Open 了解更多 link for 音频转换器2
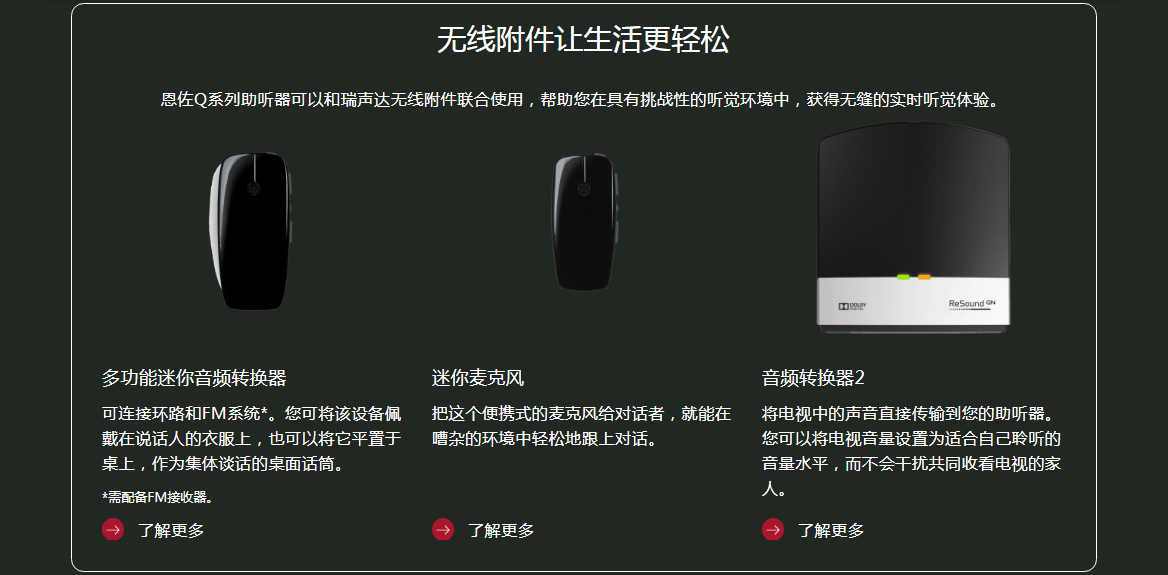 831,530
